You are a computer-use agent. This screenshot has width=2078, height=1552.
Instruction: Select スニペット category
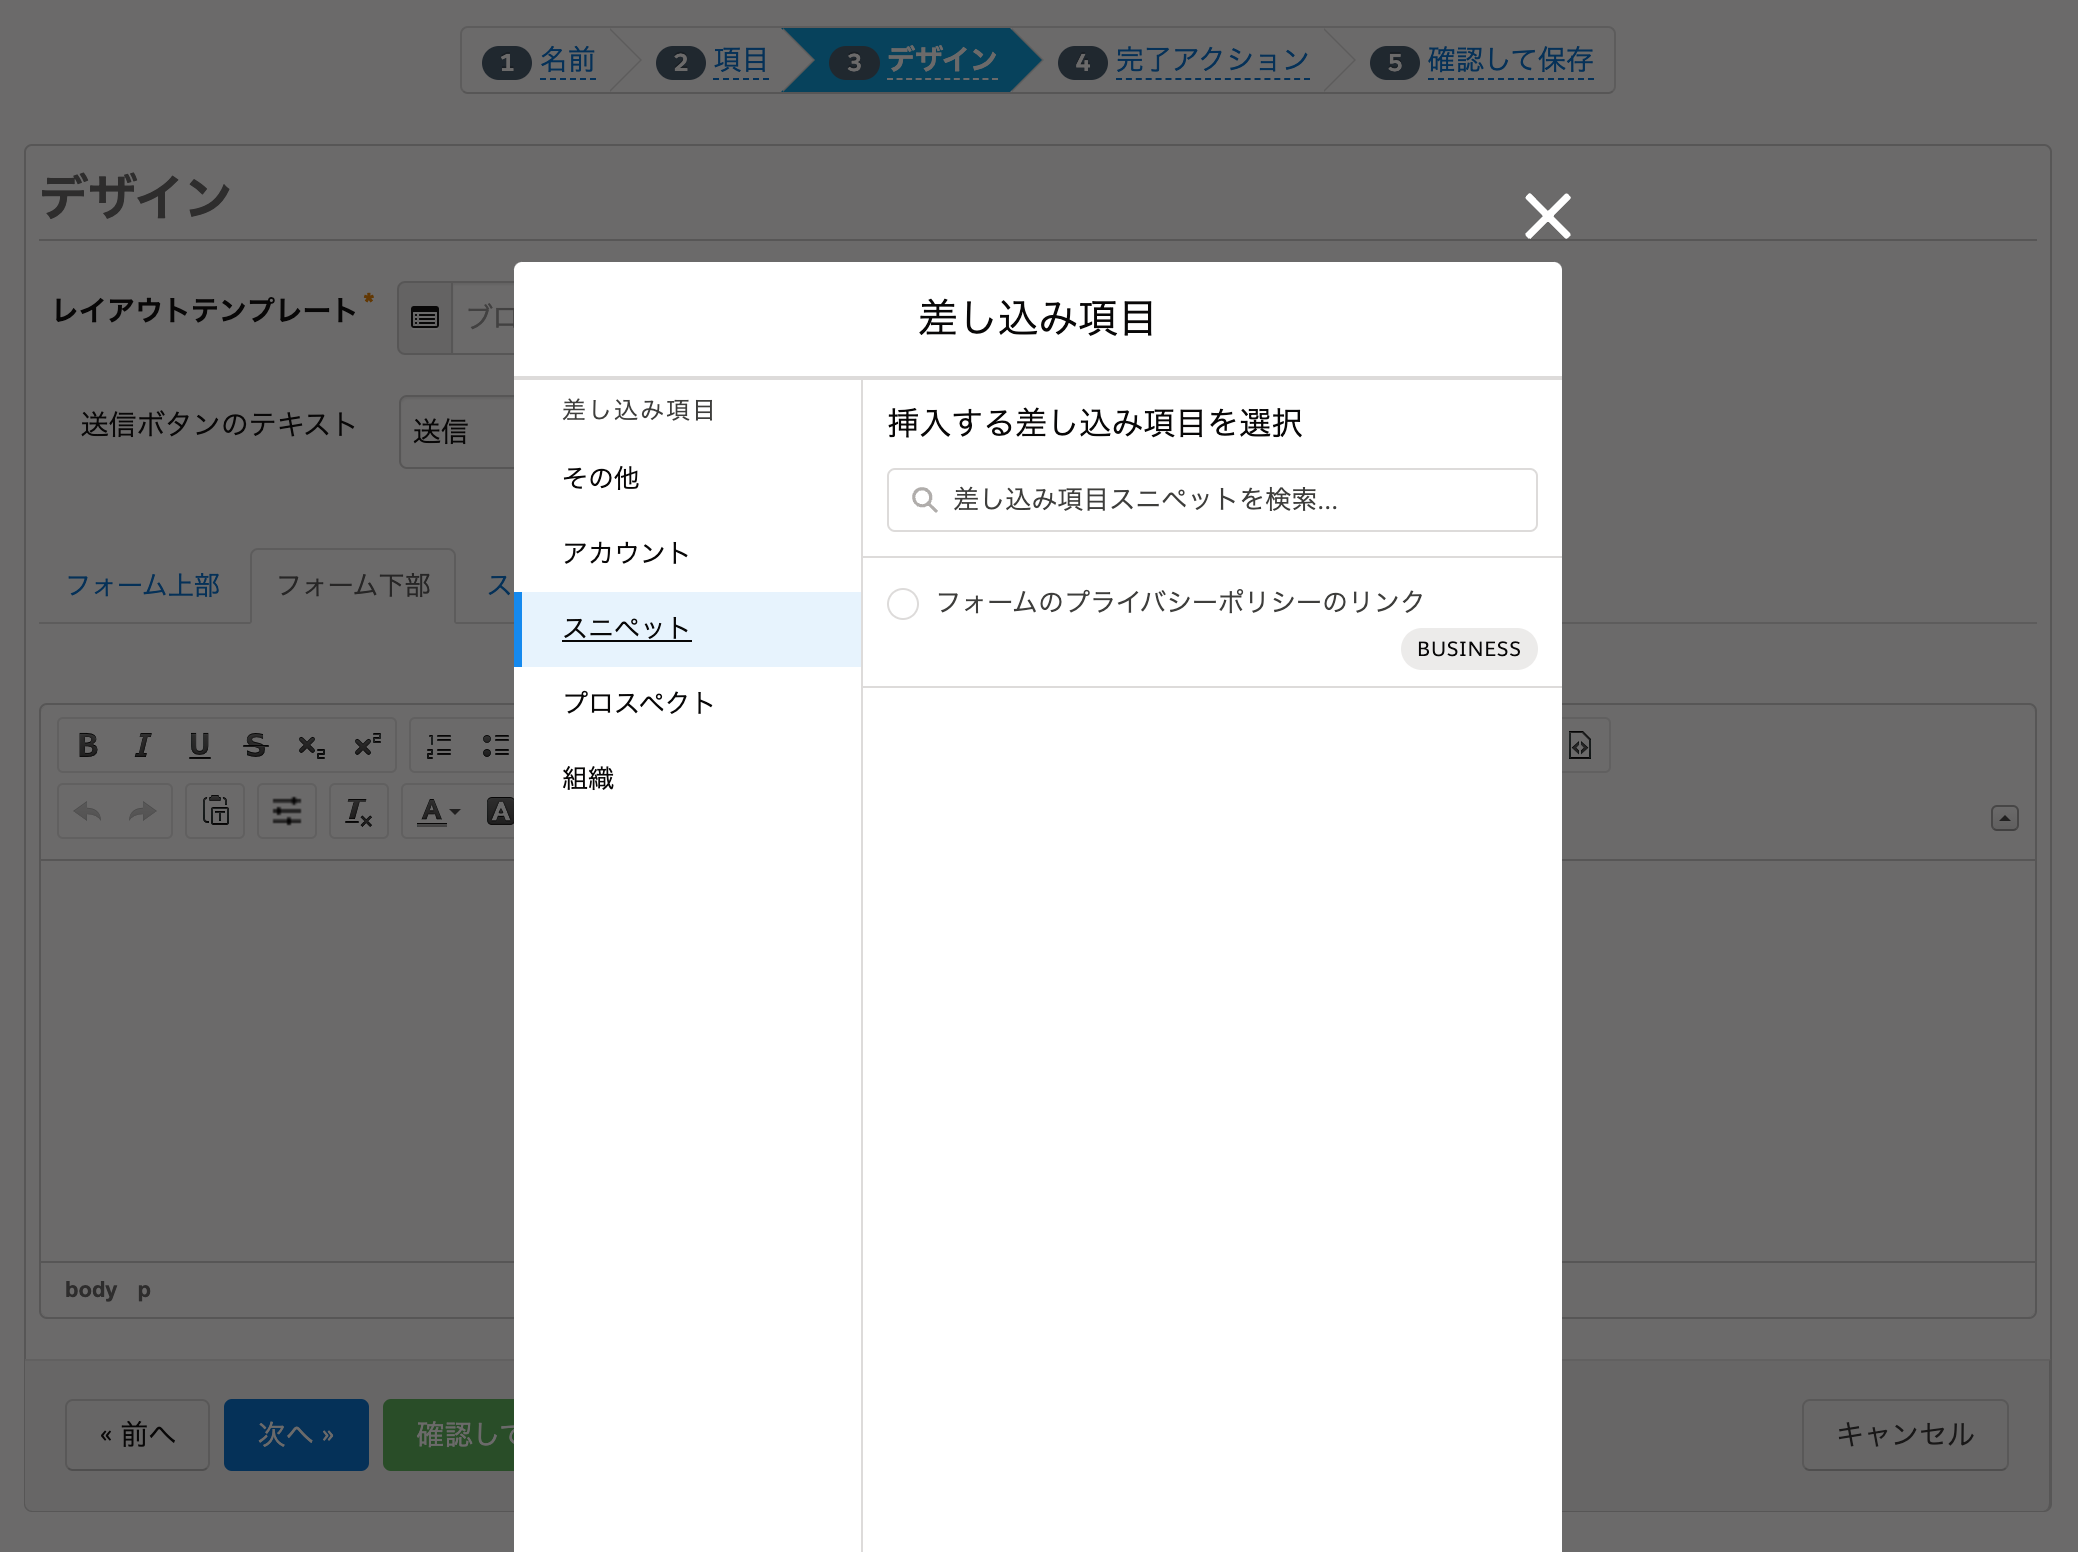pyautogui.click(x=687, y=629)
